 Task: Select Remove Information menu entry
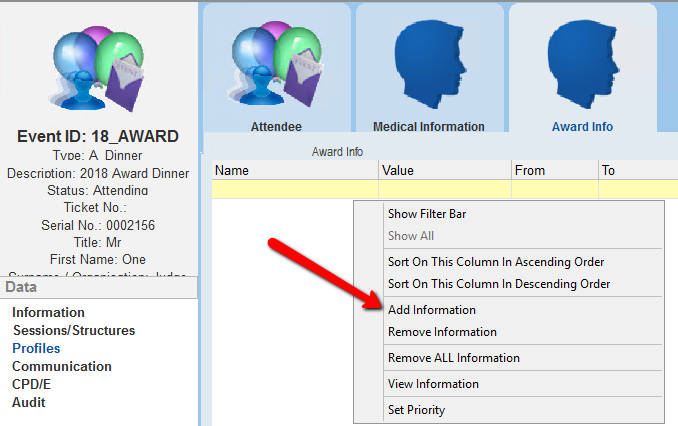coord(442,332)
